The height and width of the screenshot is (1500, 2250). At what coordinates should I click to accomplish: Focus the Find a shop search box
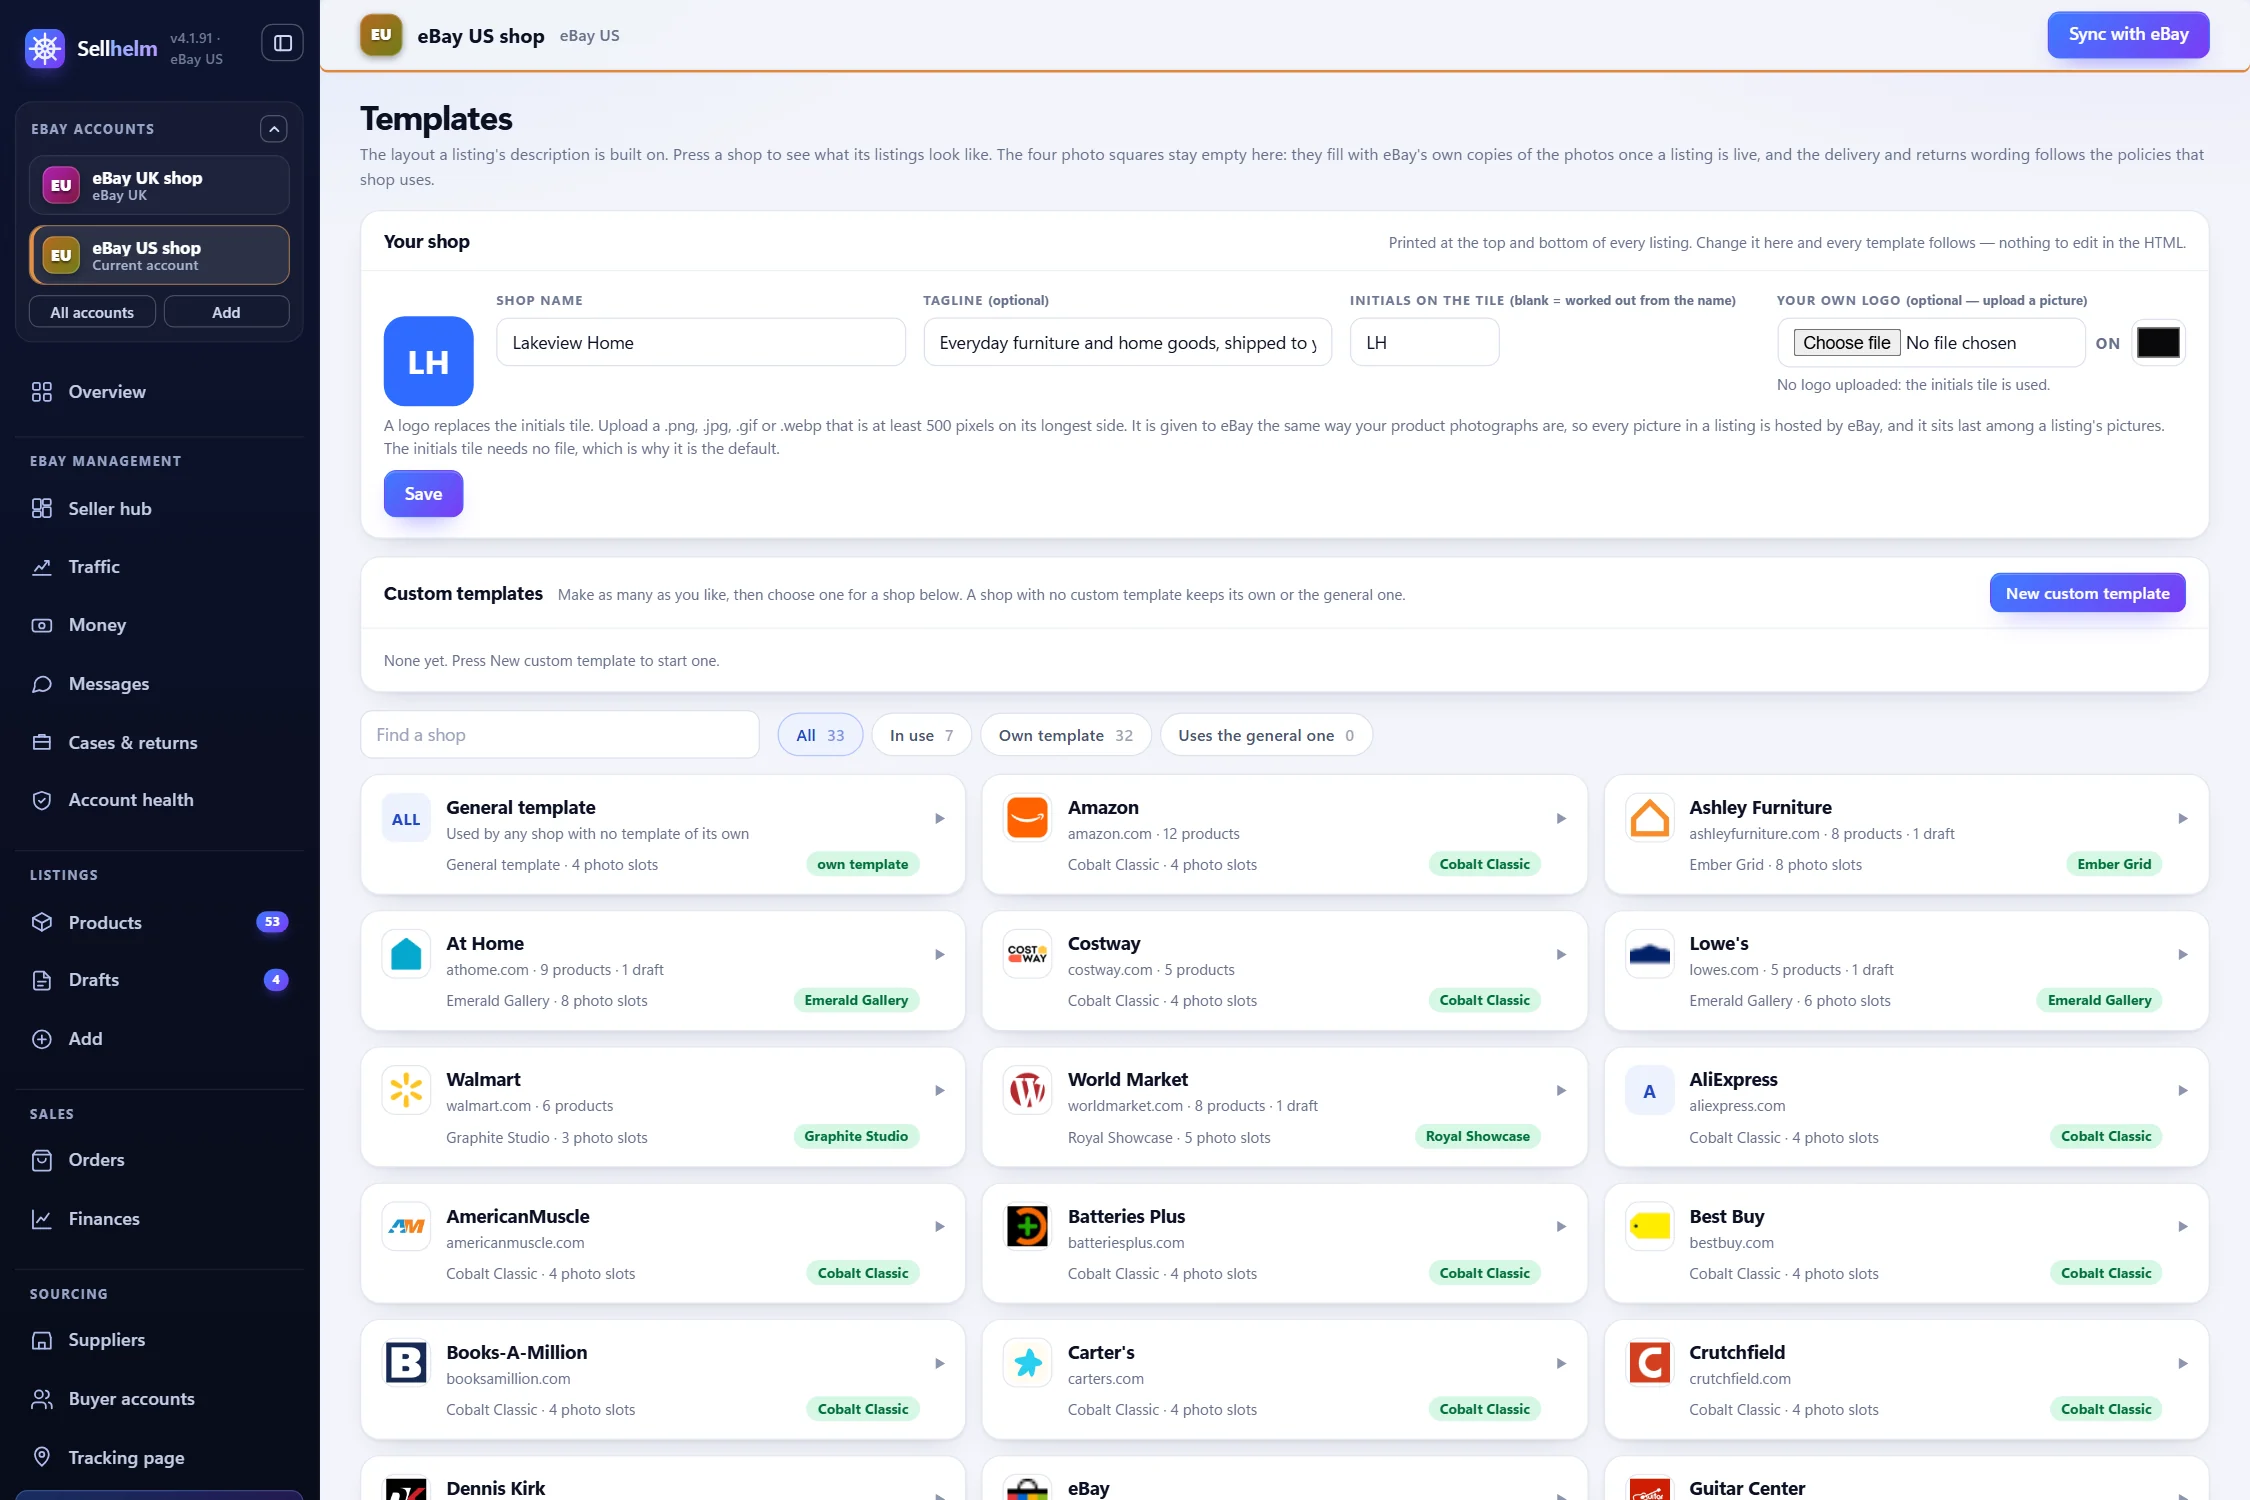560,735
